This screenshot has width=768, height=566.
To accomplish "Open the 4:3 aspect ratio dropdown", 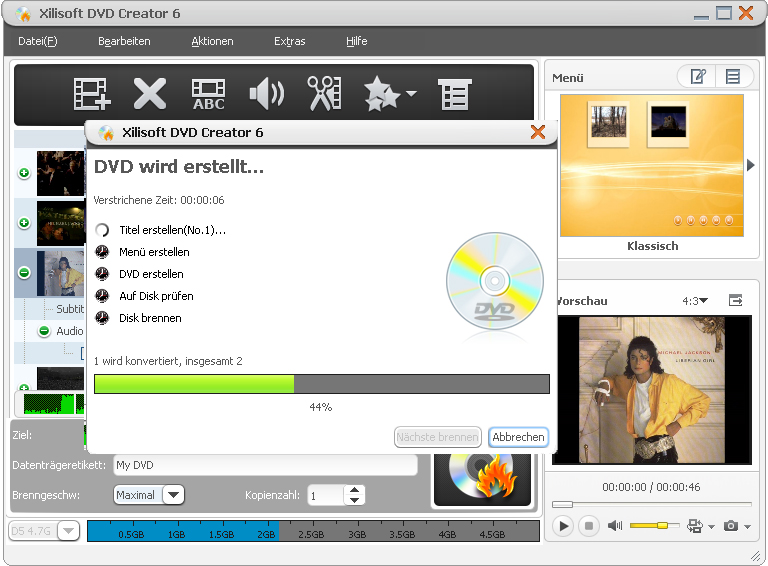I will [x=695, y=301].
